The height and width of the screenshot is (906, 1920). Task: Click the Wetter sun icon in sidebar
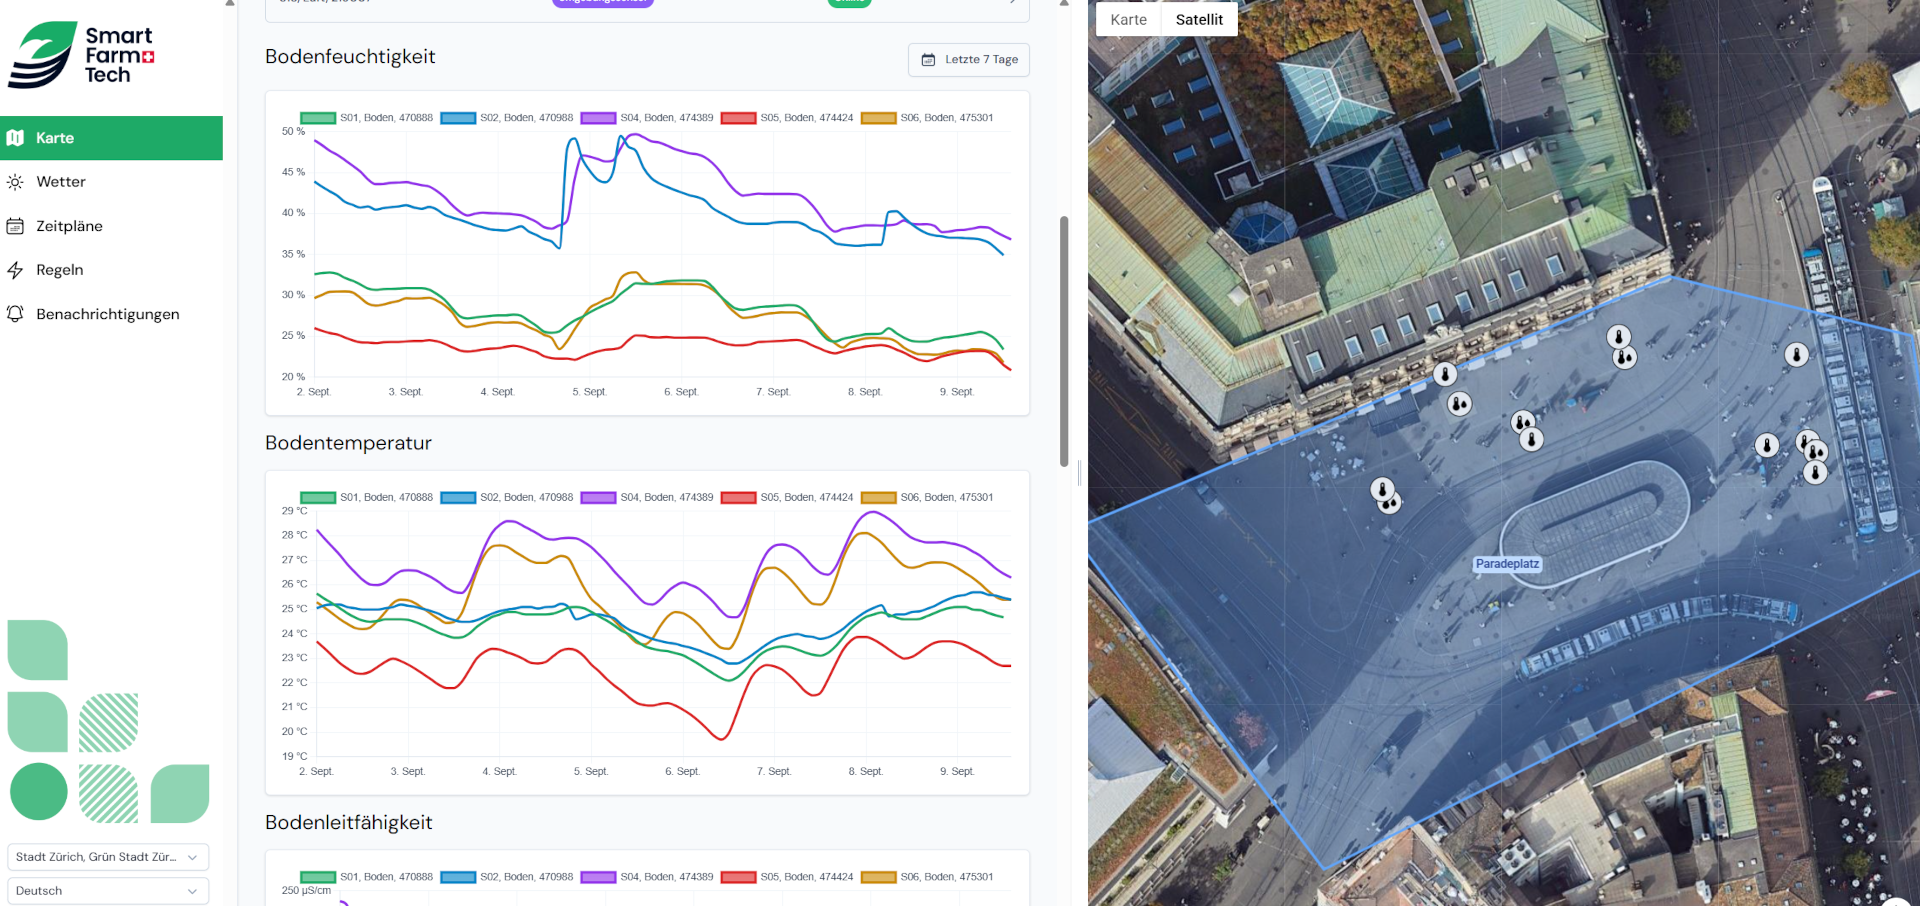pos(15,182)
